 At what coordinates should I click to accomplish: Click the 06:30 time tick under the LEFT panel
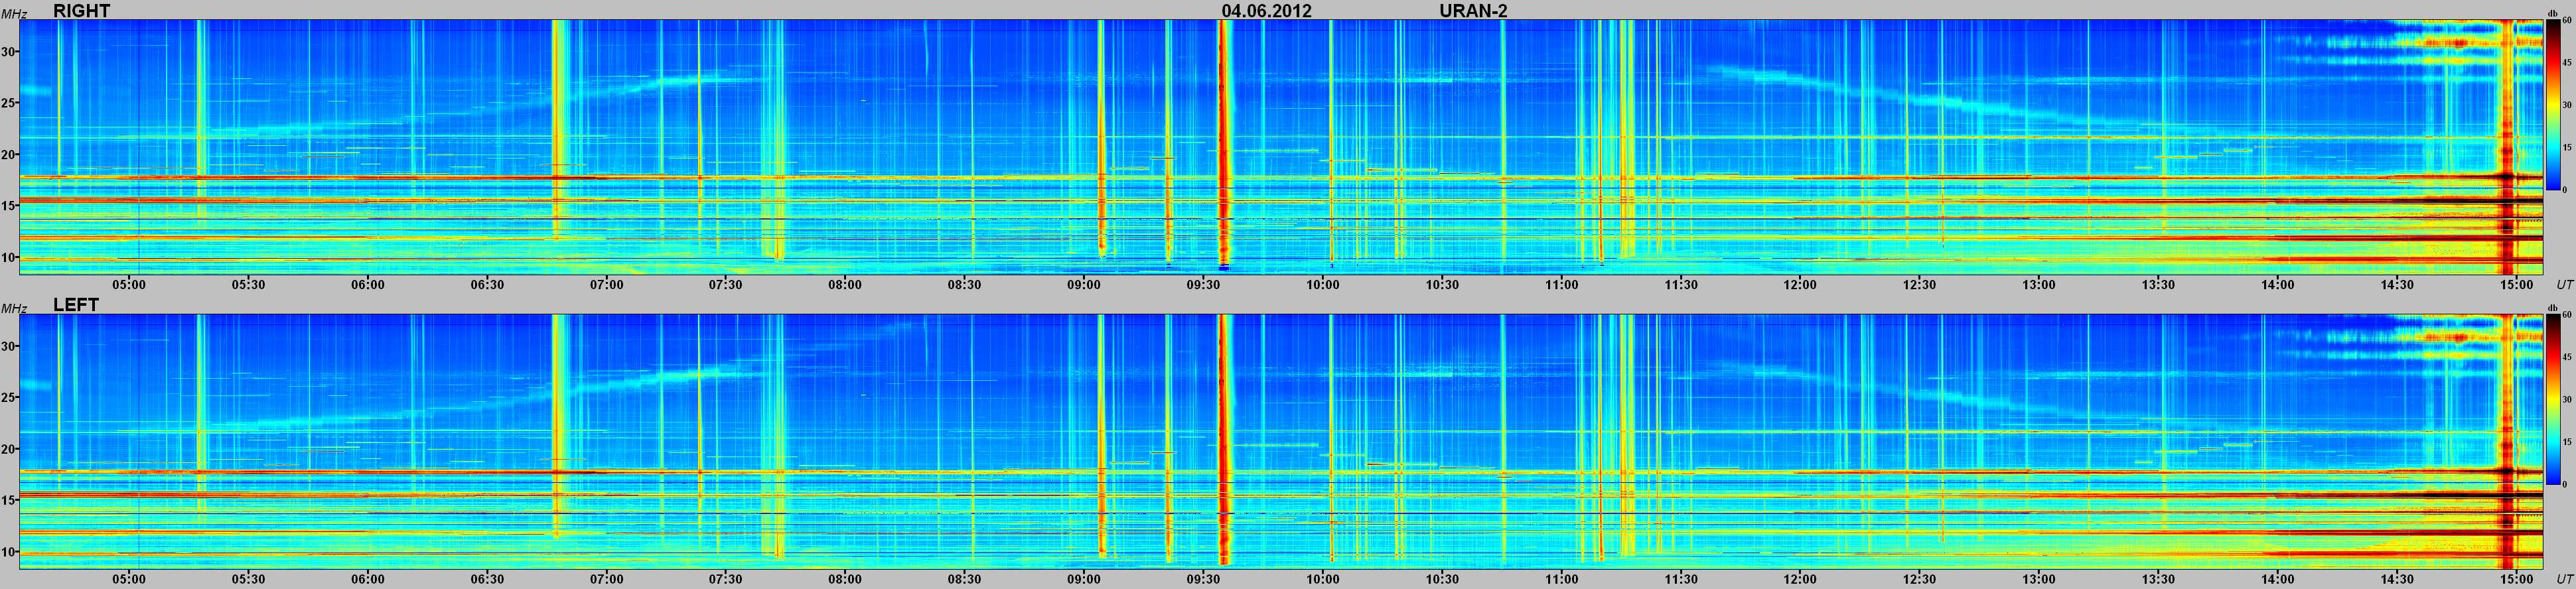pos(487,579)
